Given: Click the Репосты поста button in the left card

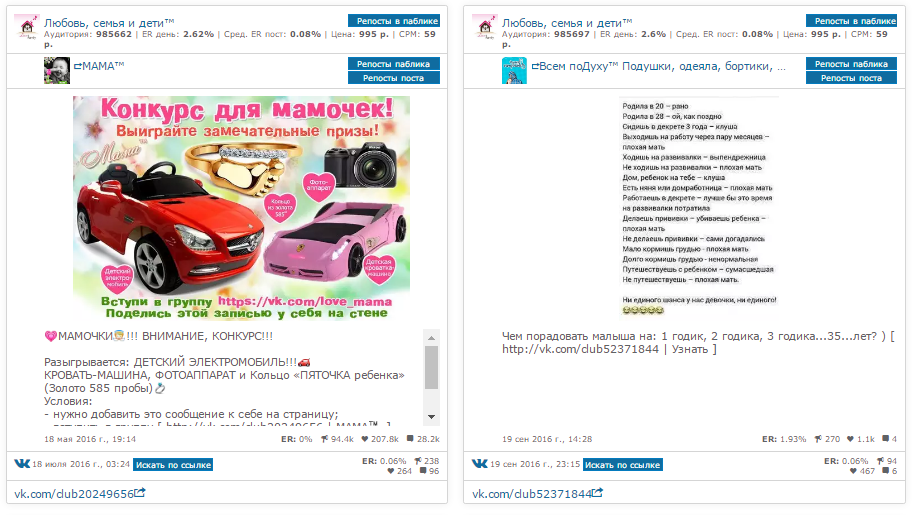Looking at the screenshot, I should coord(394,77).
